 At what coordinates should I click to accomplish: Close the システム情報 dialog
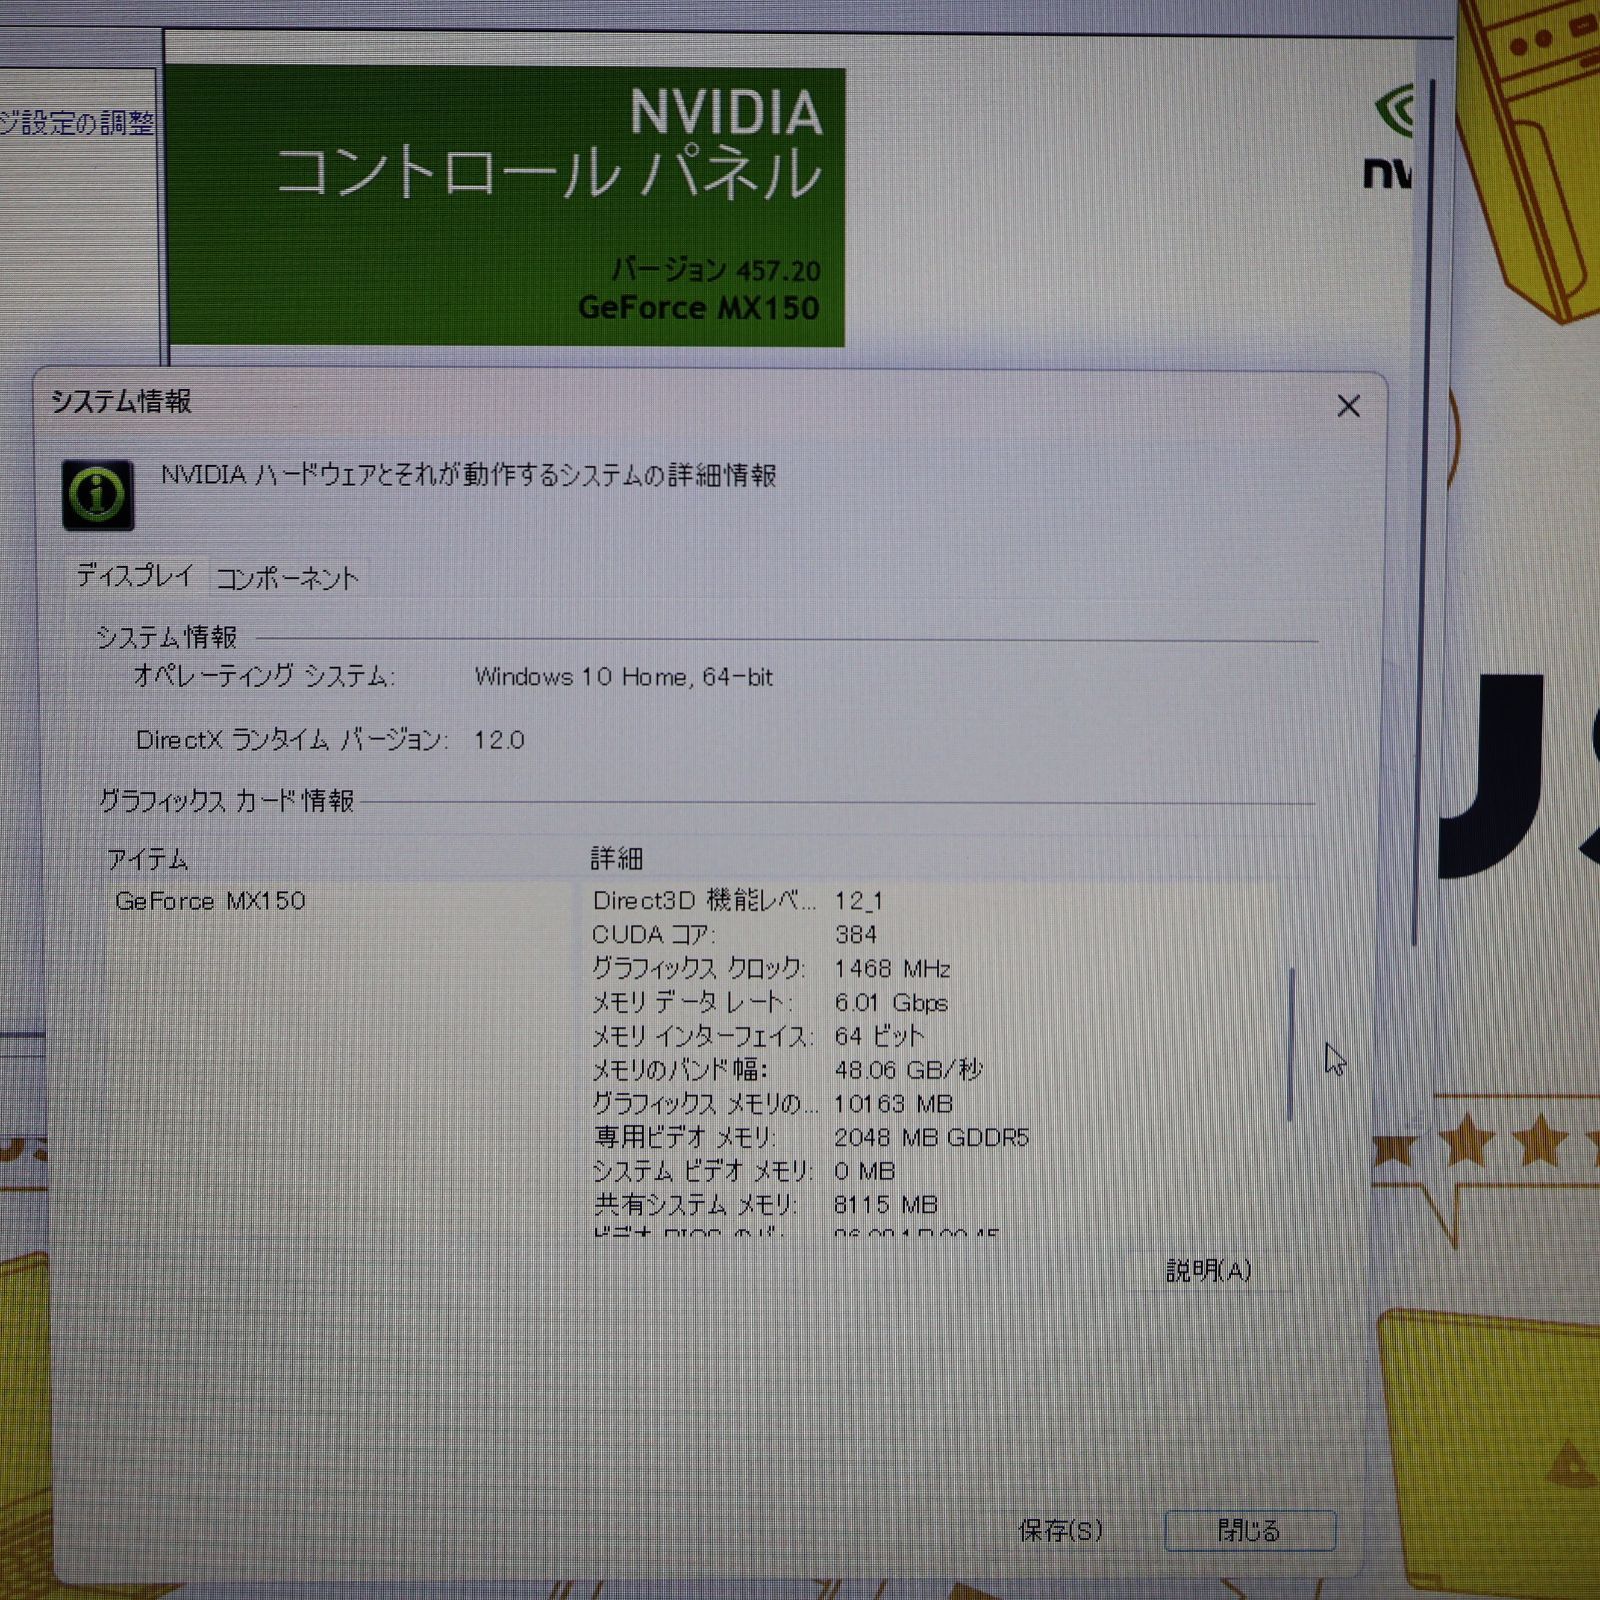1348,406
